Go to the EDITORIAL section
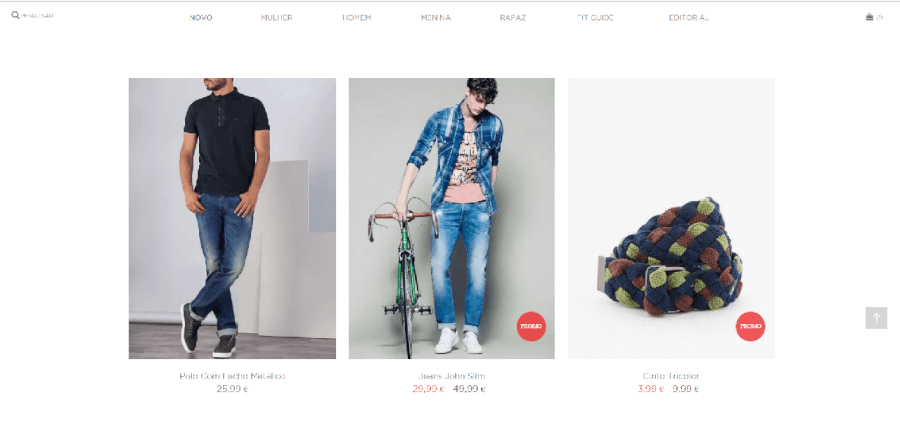This screenshot has height=428, width=900. pos(689,18)
